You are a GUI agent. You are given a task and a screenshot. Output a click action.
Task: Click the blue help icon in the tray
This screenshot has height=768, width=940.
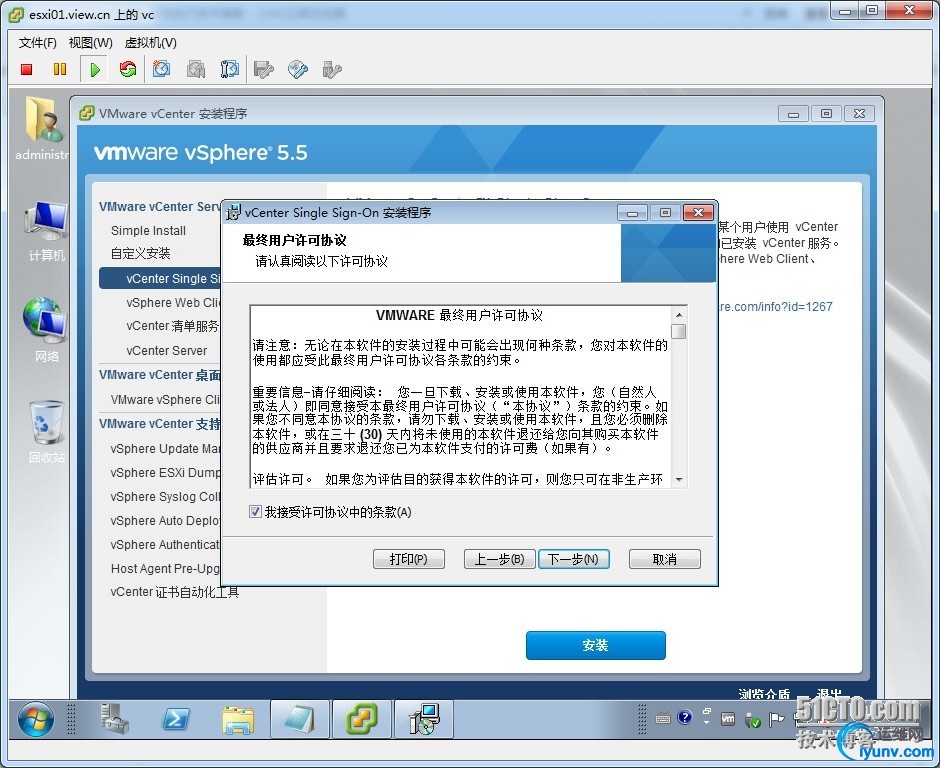(x=685, y=717)
